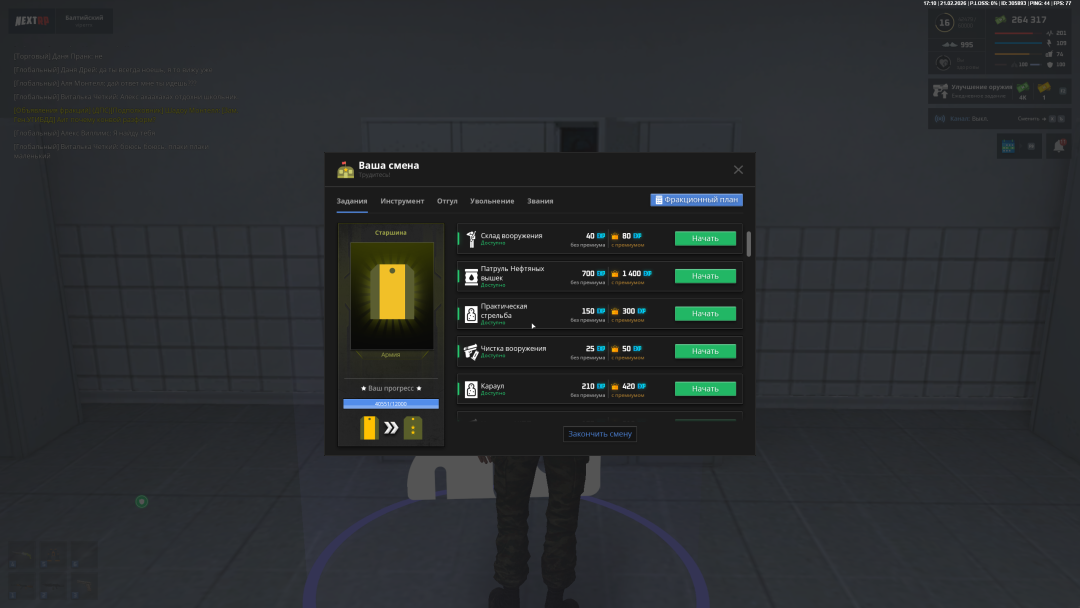
Task: Open the Отгул tab
Action: pos(447,201)
